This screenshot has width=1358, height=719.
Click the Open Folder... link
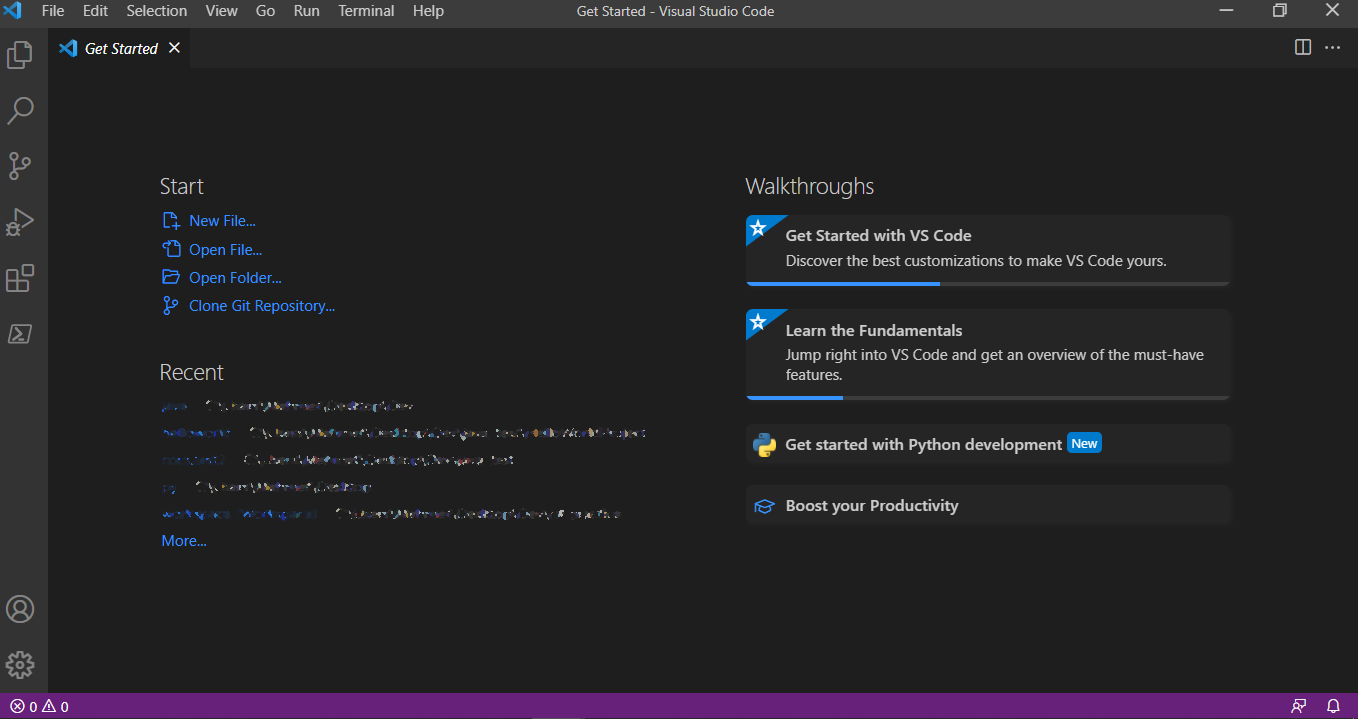point(235,278)
